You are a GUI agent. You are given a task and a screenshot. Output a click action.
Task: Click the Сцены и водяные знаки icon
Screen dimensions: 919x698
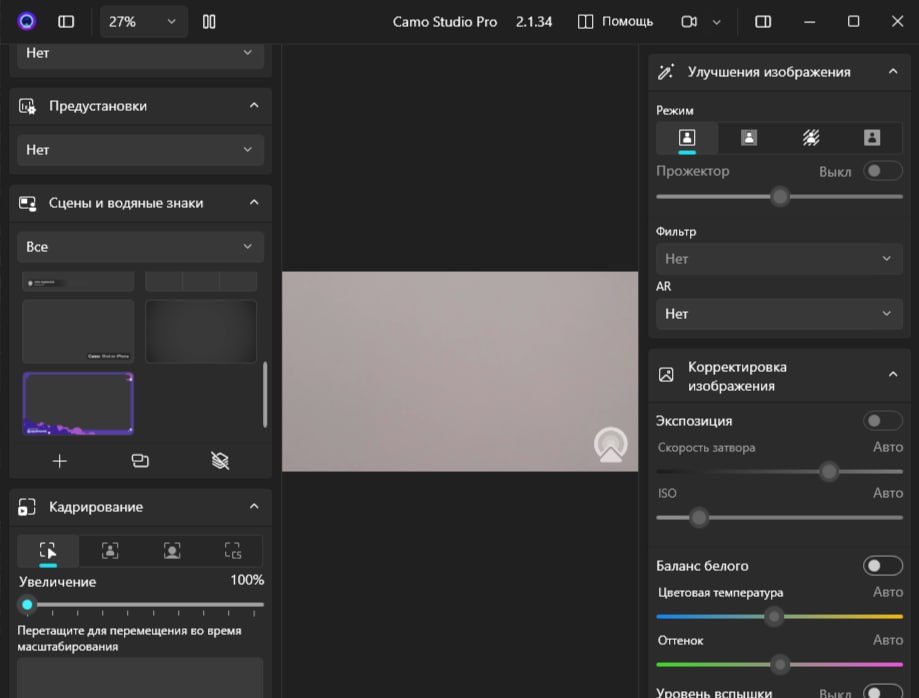(x=28, y=203)
